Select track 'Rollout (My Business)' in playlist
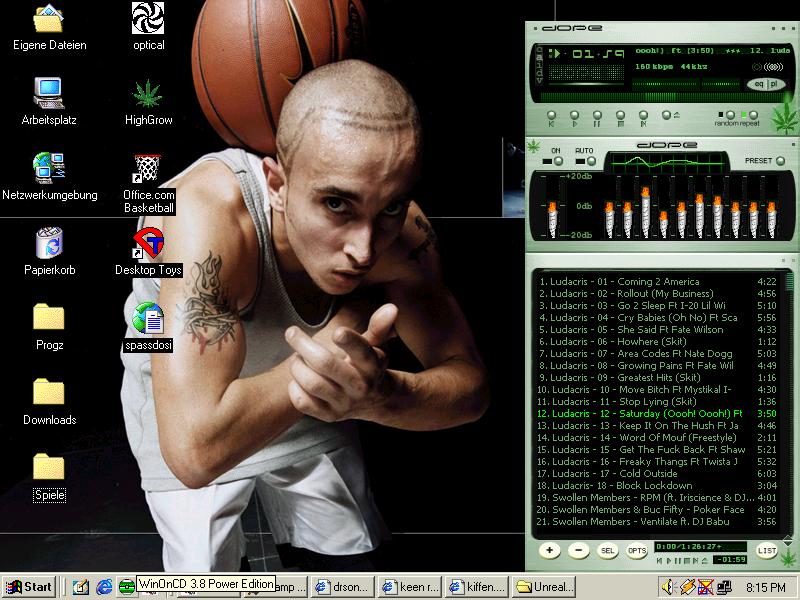 click(658, 293)
